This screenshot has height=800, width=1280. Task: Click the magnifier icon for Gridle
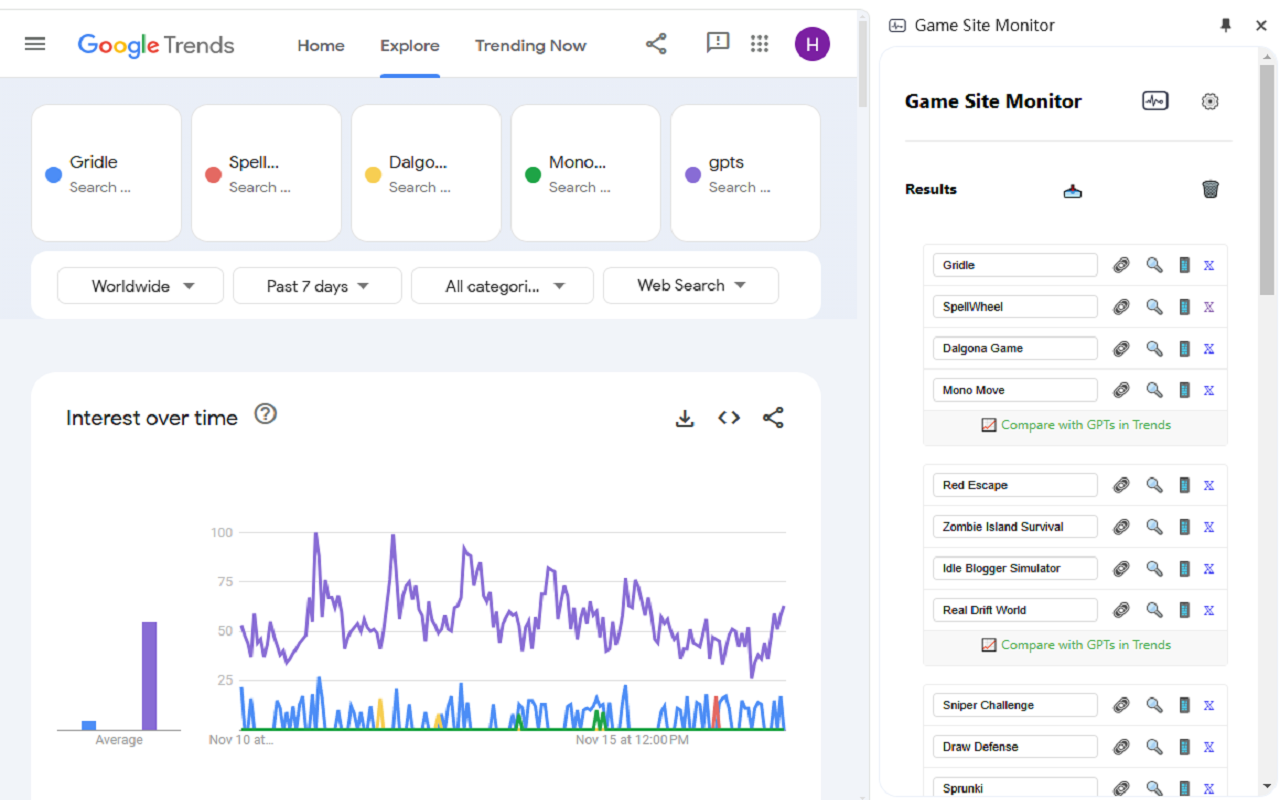pyautogui.click(x=1154, y=265)
